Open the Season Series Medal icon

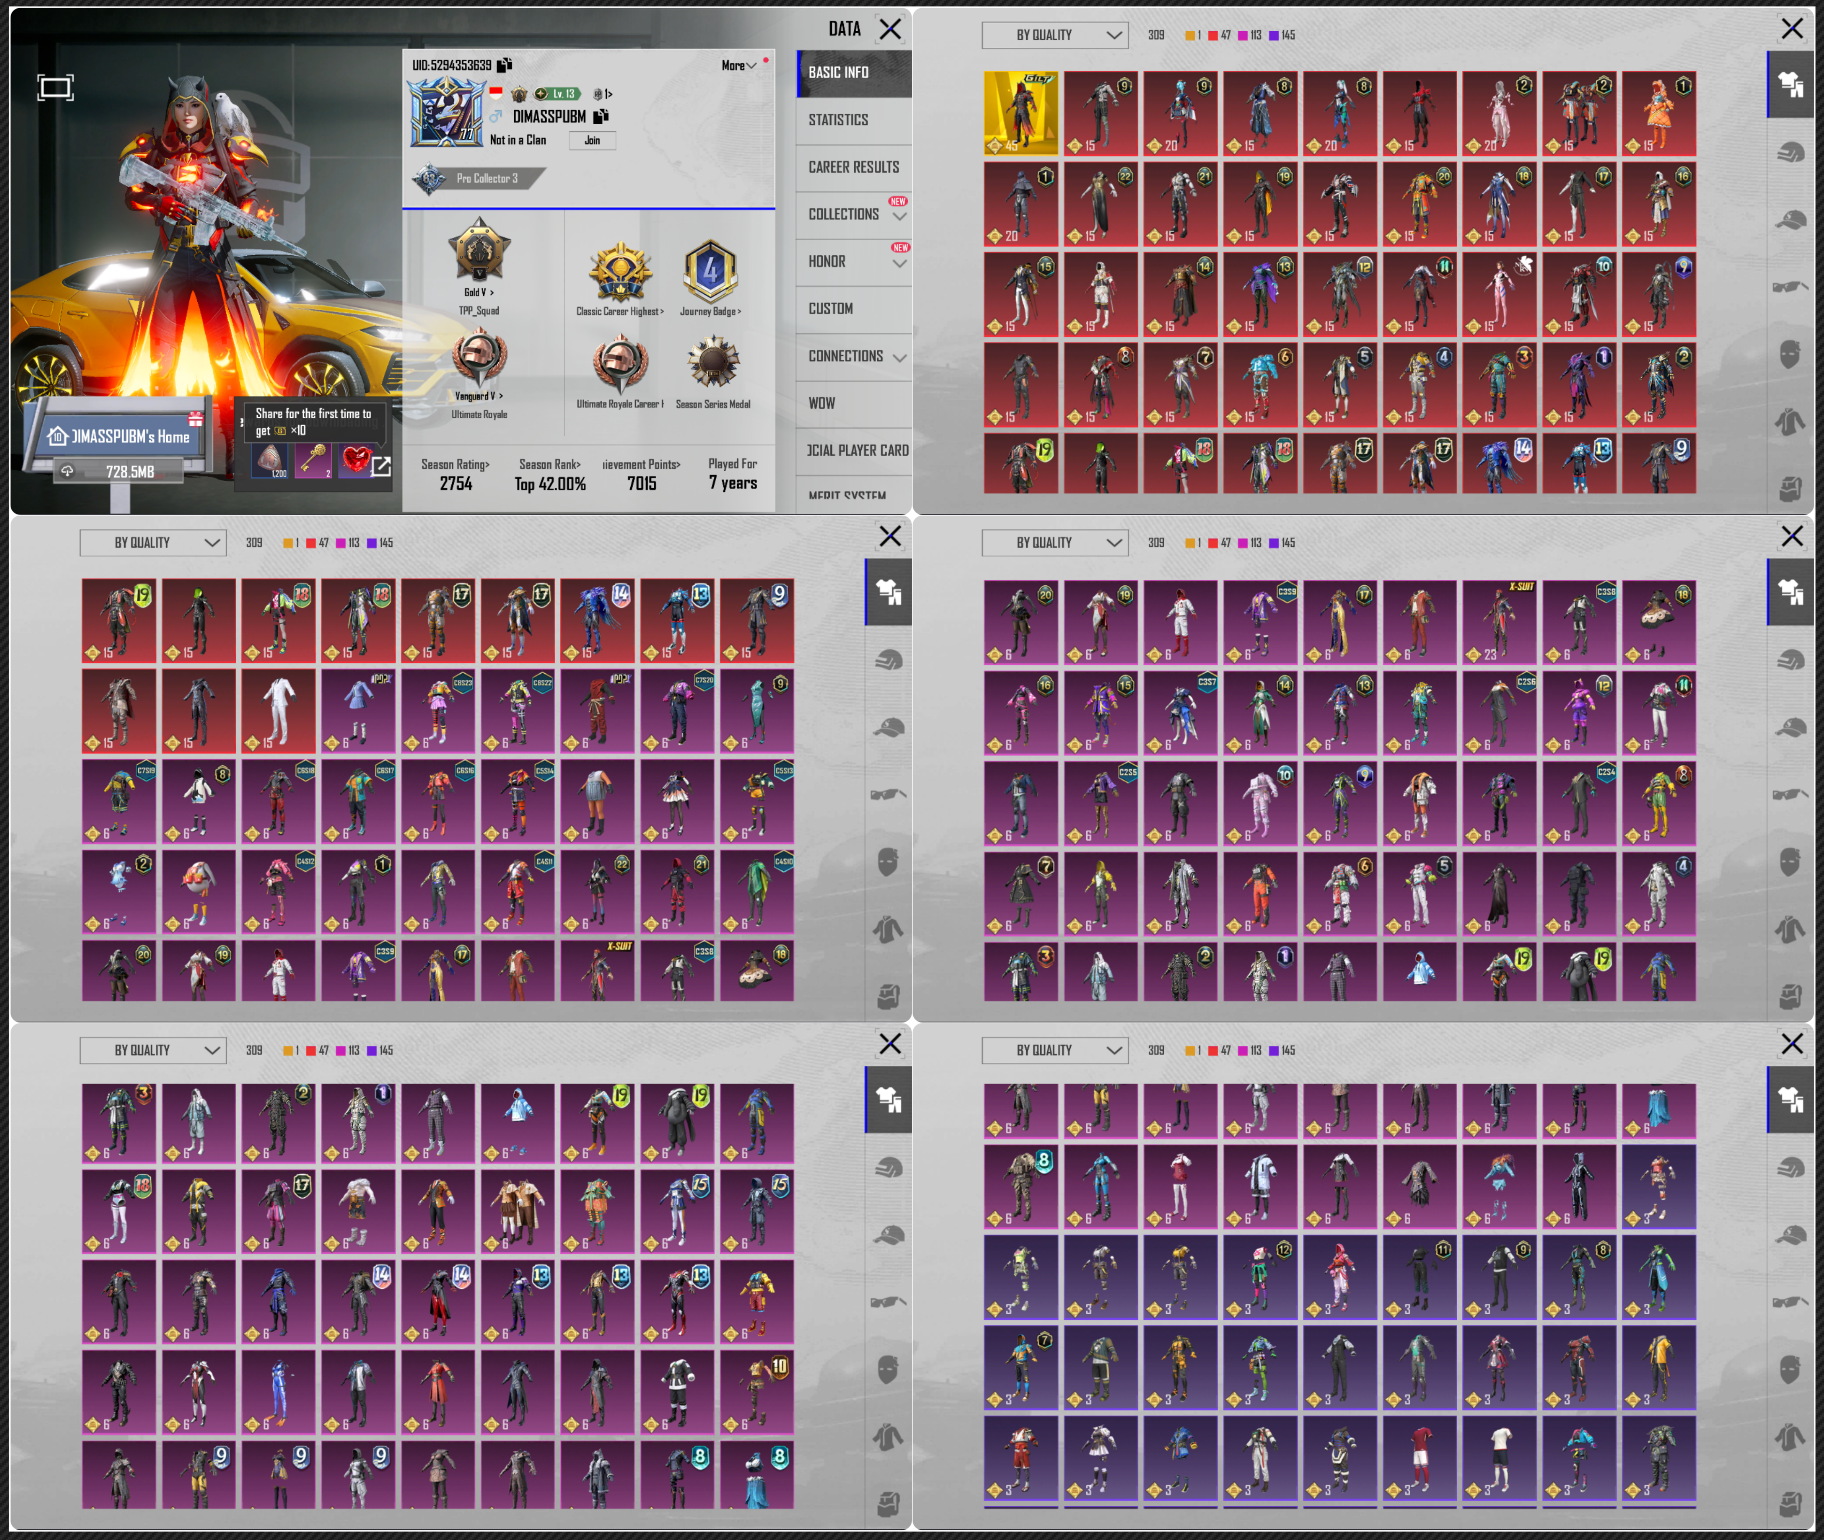click(x=713, y=363)
